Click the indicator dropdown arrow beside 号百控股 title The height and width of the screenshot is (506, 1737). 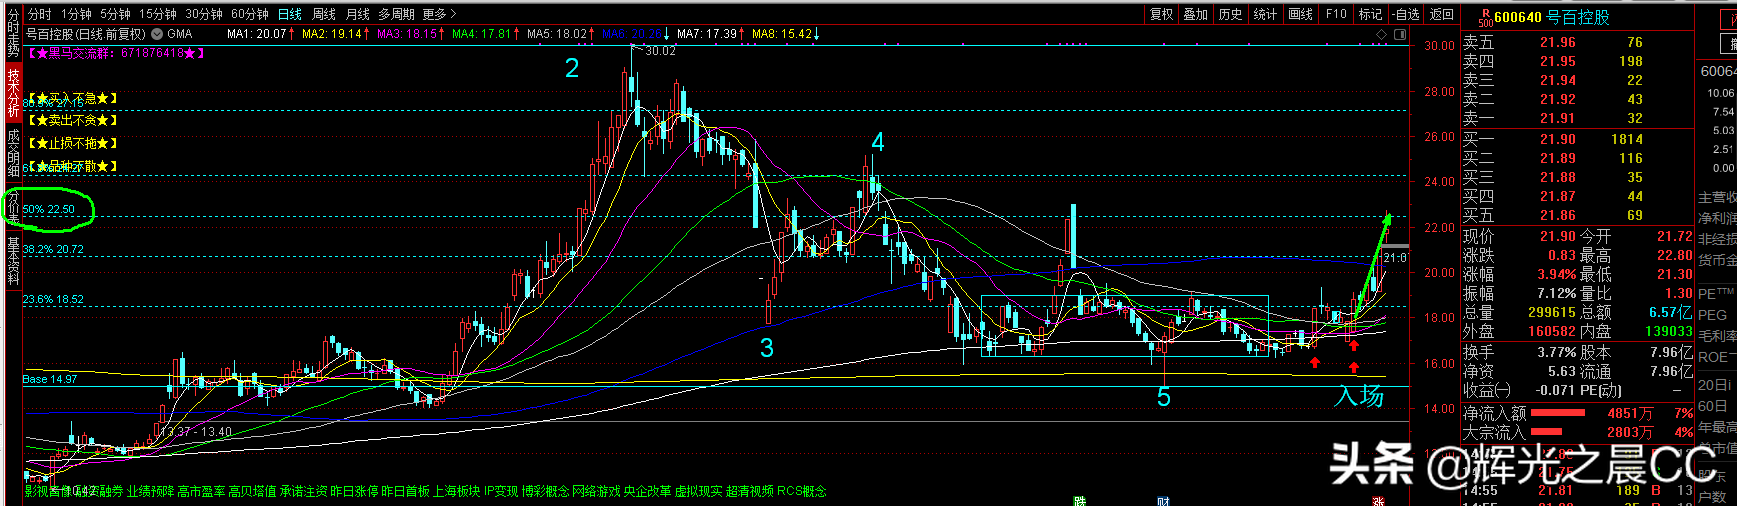click(x=157, y=34)
